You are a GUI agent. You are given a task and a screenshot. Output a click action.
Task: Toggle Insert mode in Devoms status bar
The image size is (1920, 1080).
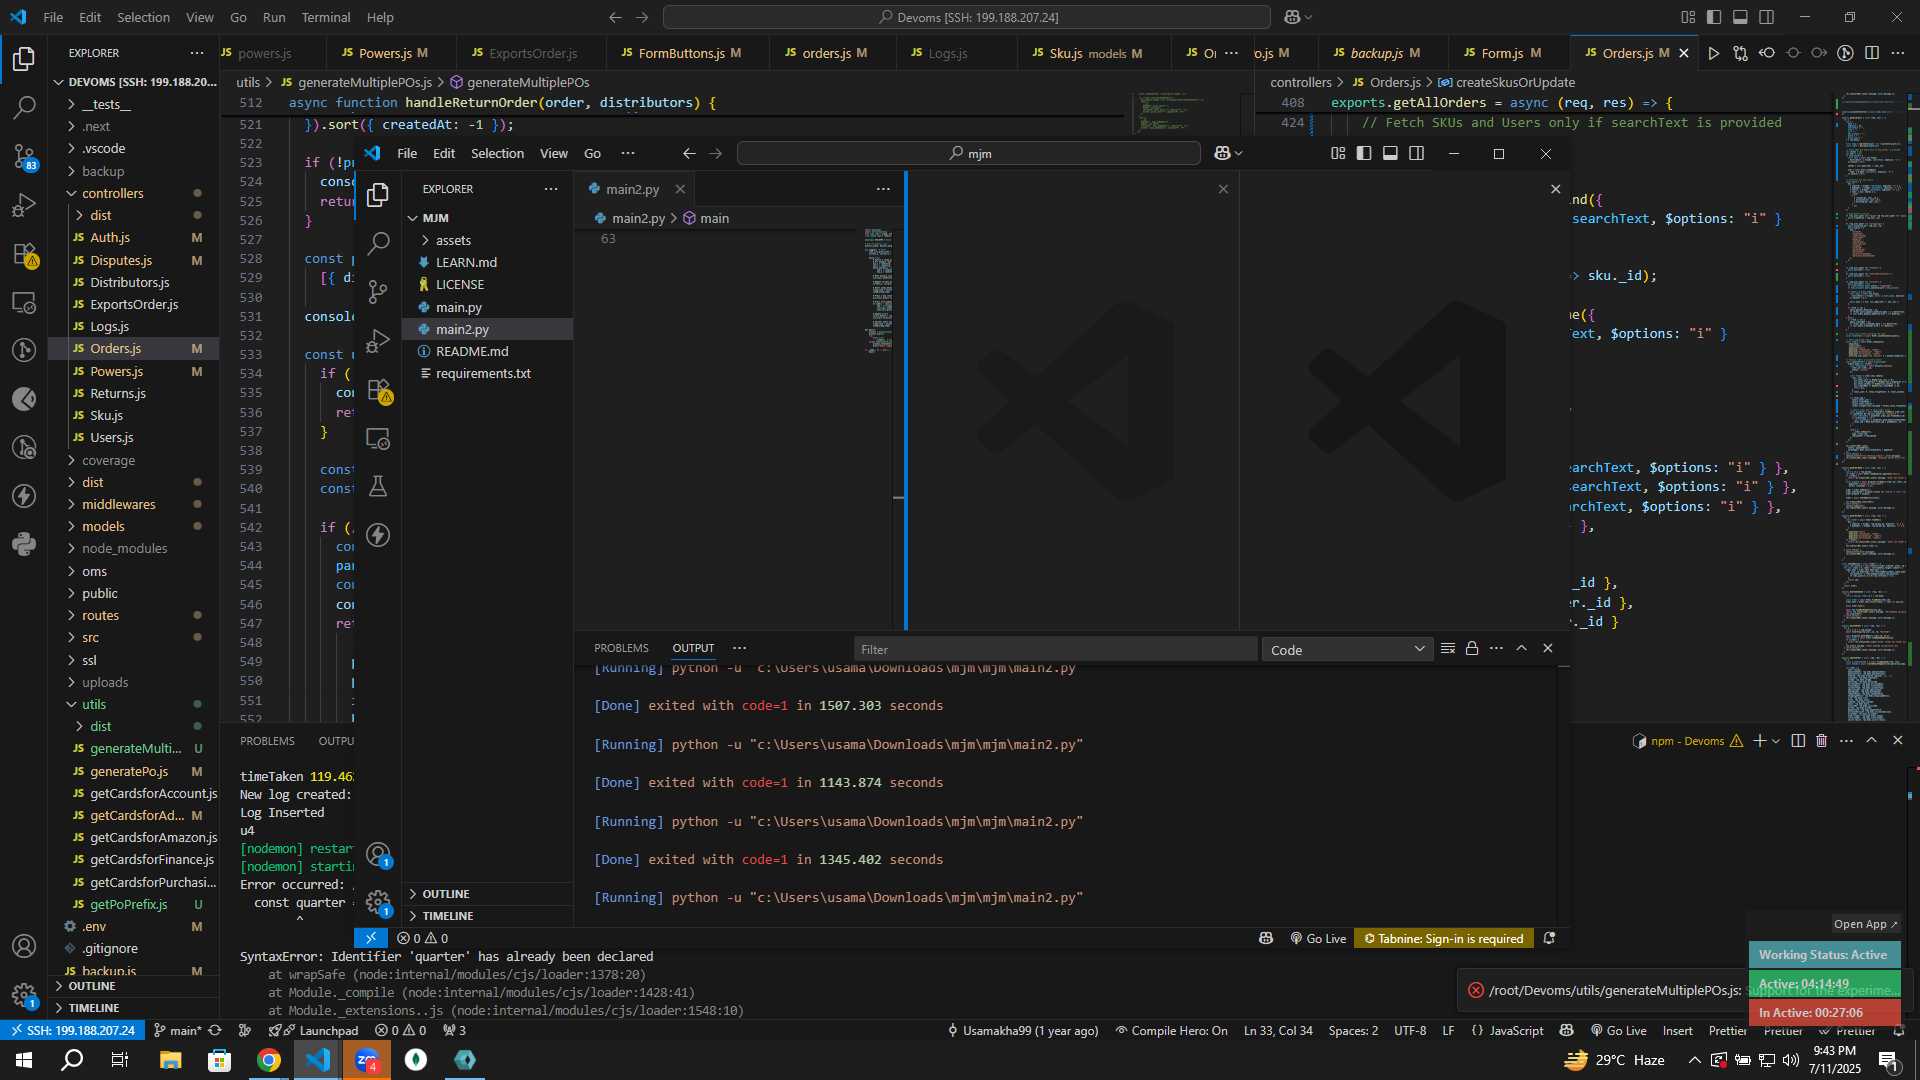1677,1030
